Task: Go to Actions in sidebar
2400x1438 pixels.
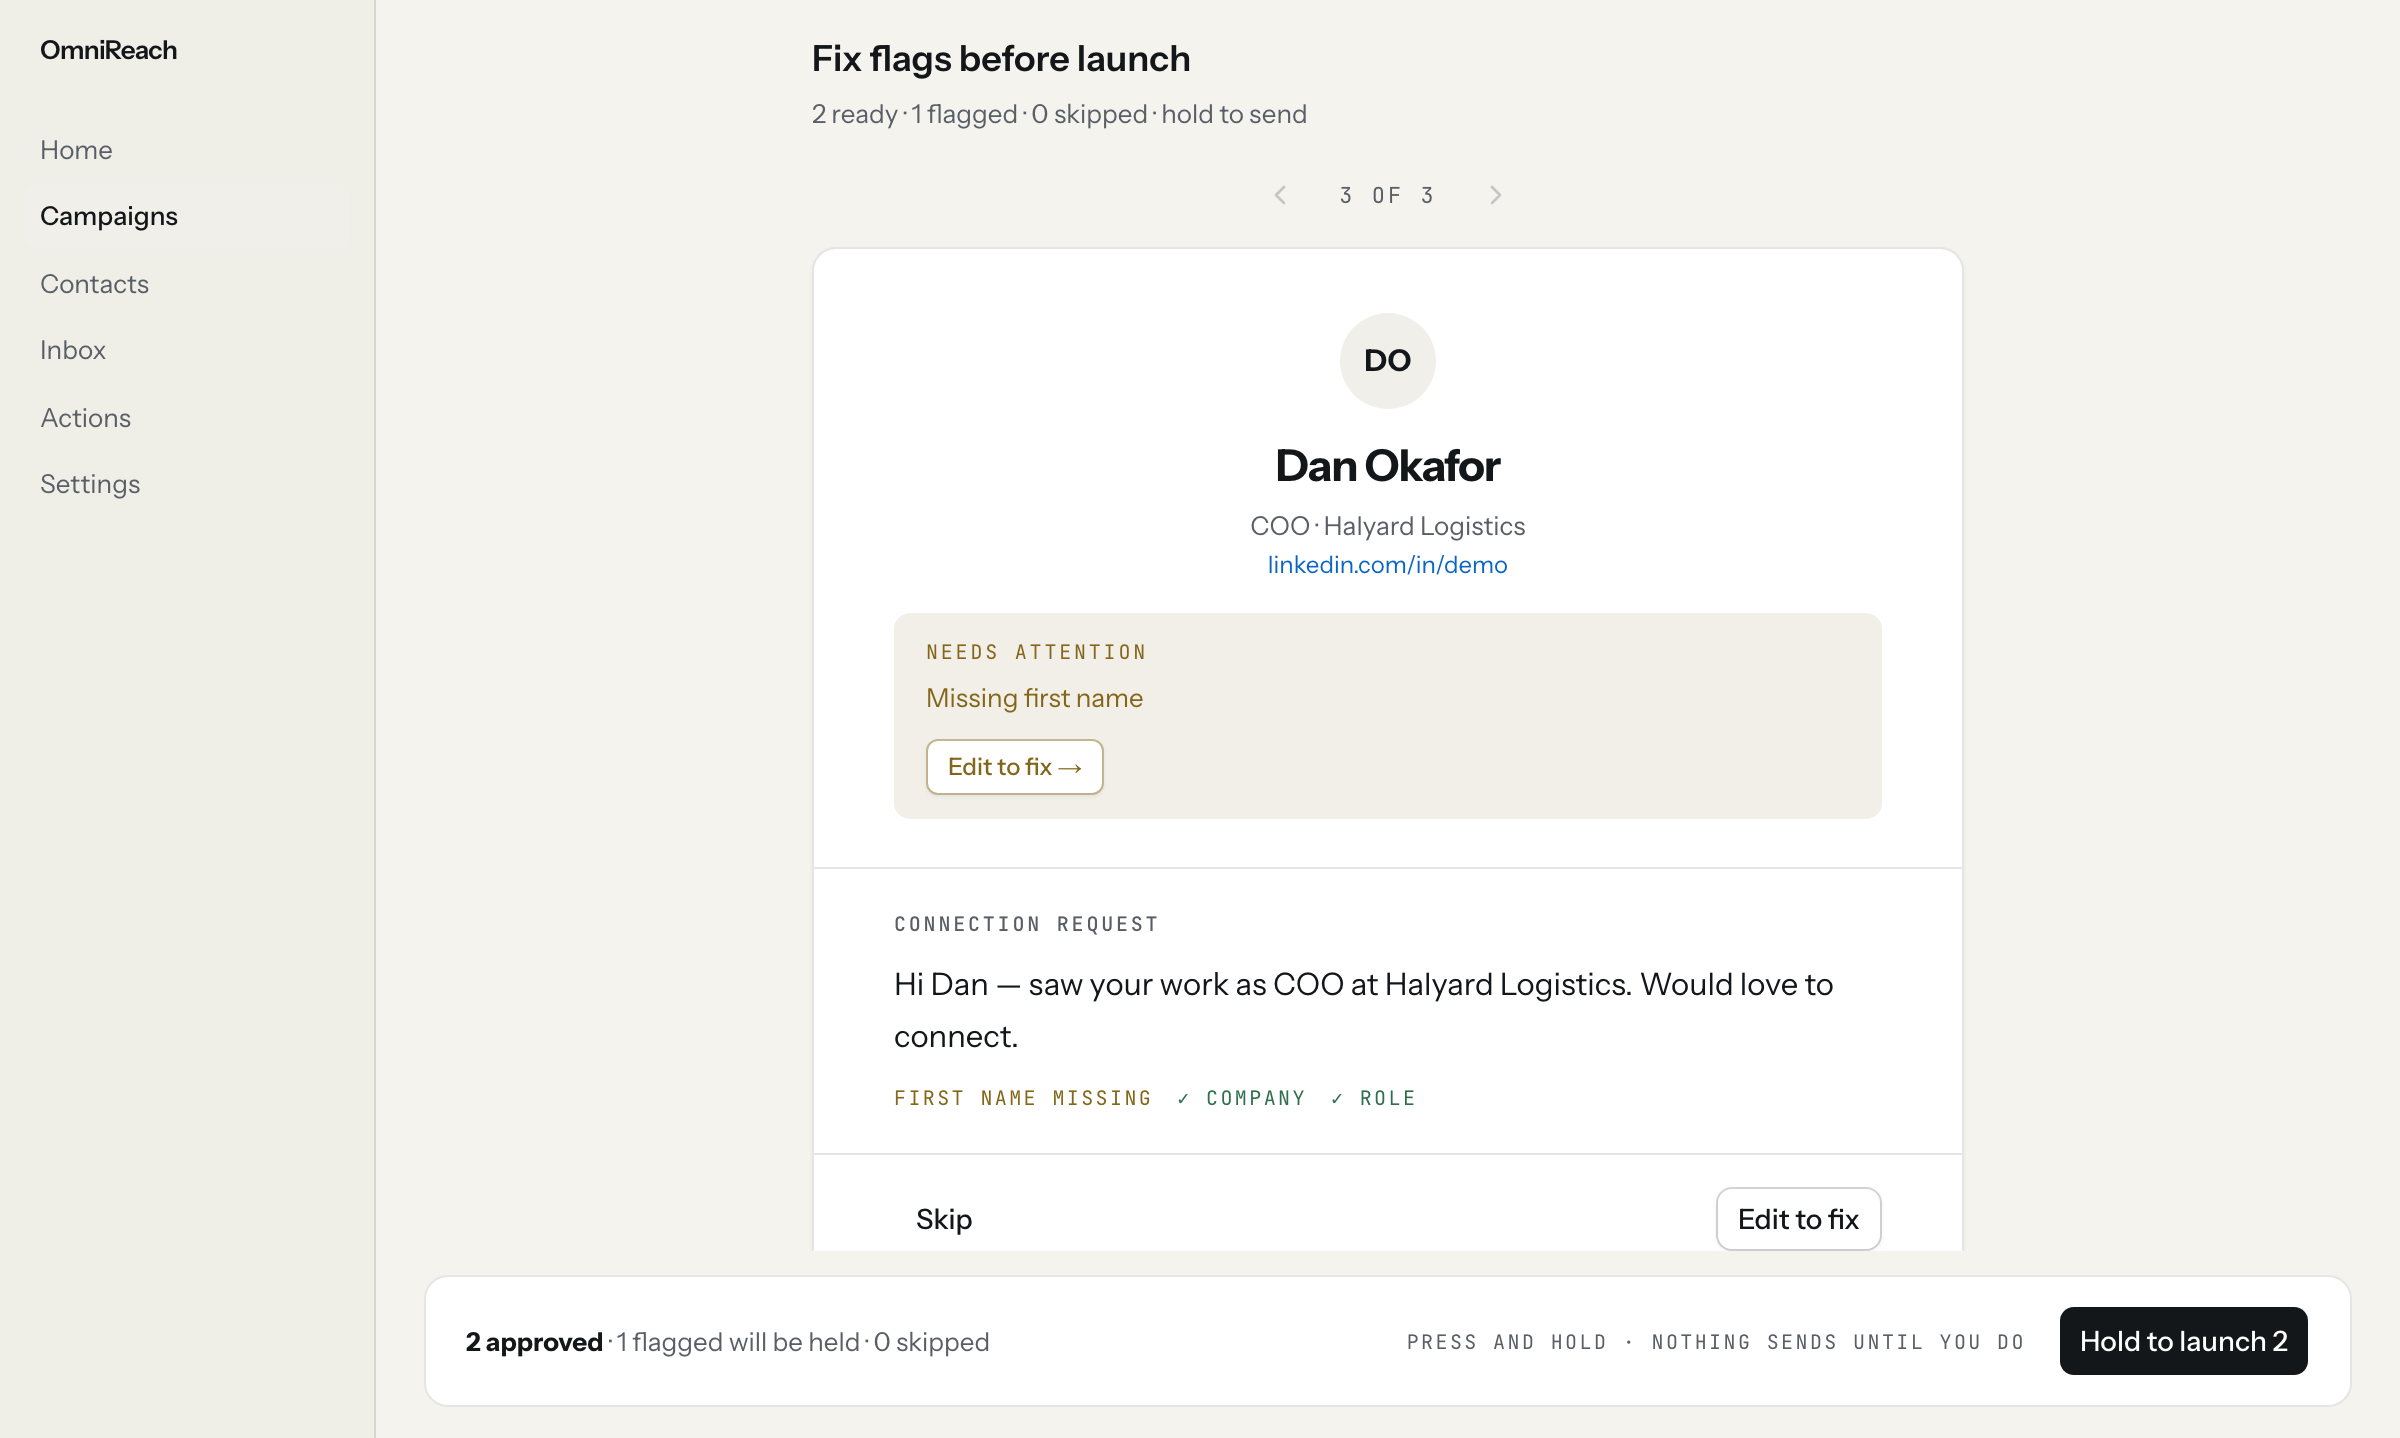Action: [85, 418]
